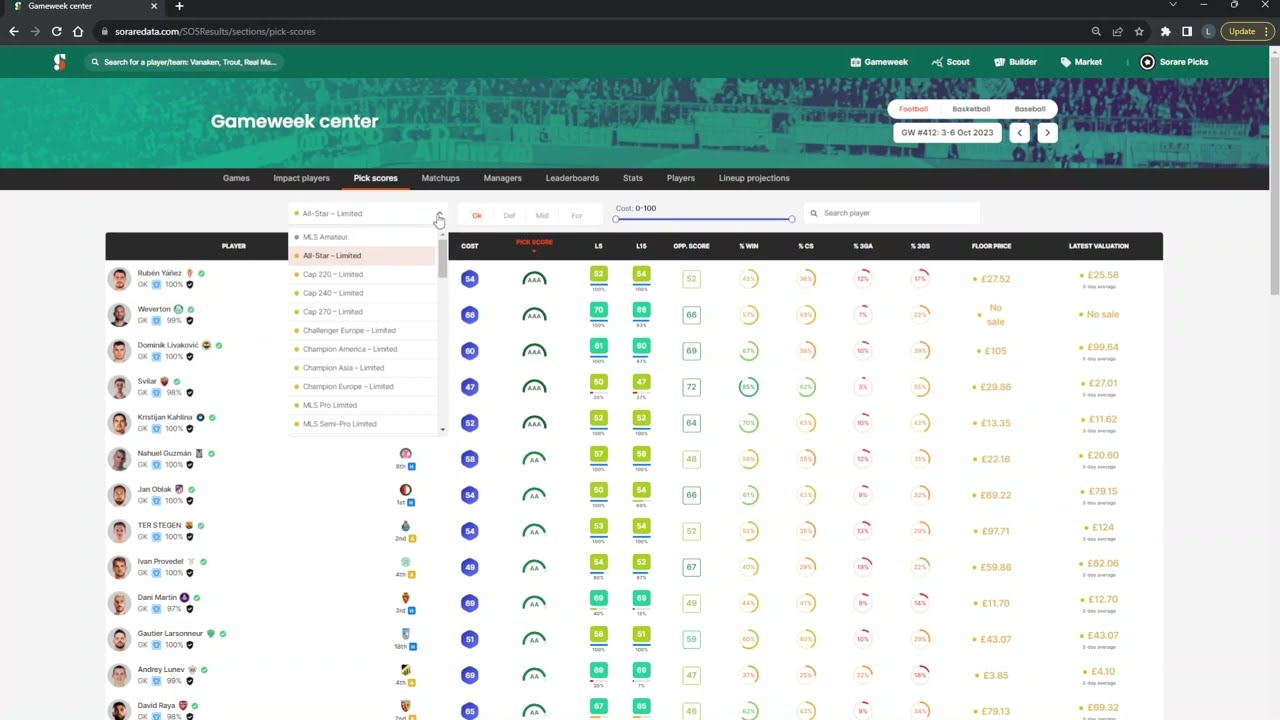Click dropdown list scrollbar down arrow

point(443,430)
